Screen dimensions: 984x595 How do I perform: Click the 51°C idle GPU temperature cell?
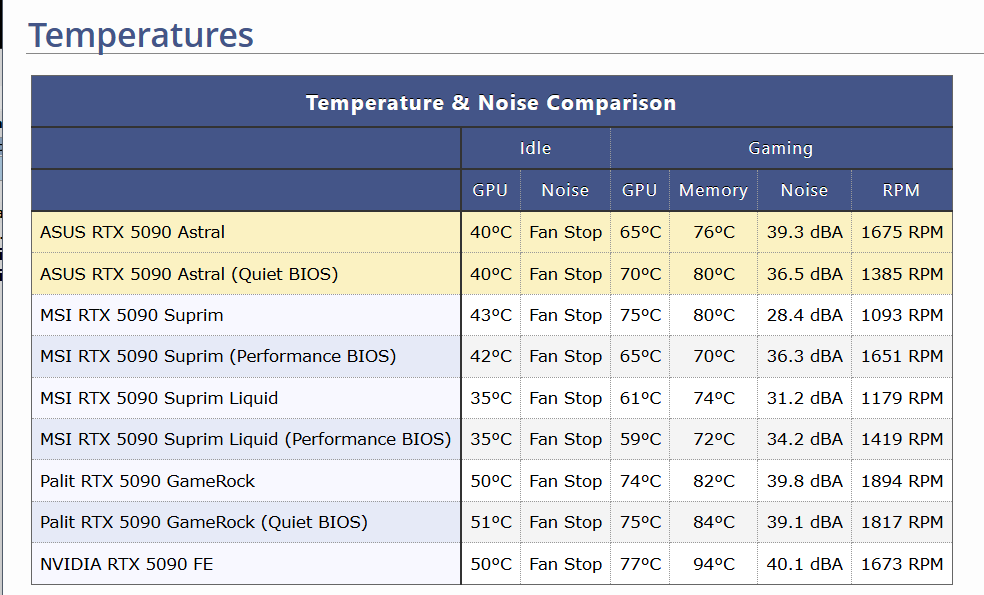491,522
